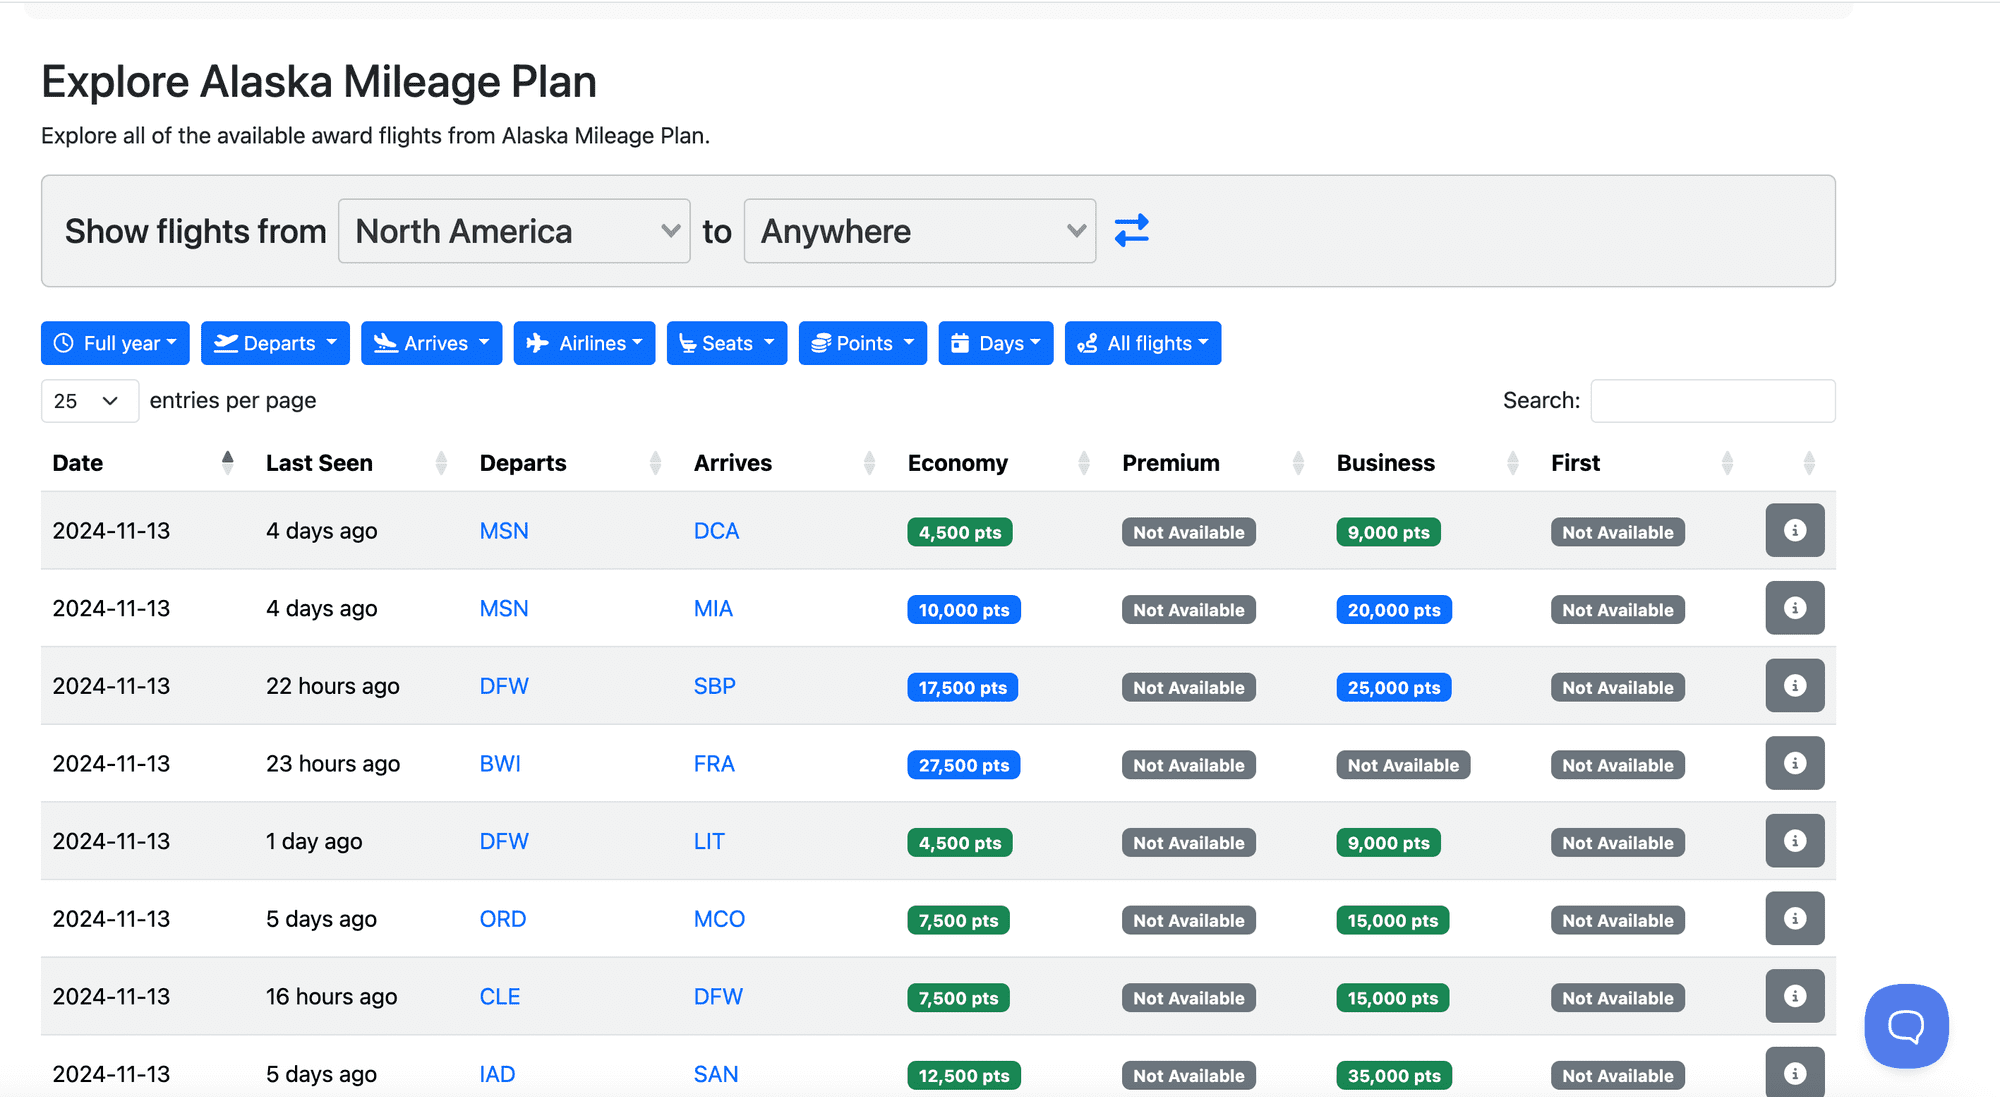Sort table by Business column
This screenshot has height=1097, width=2000.
click(x=1513, y=462)
